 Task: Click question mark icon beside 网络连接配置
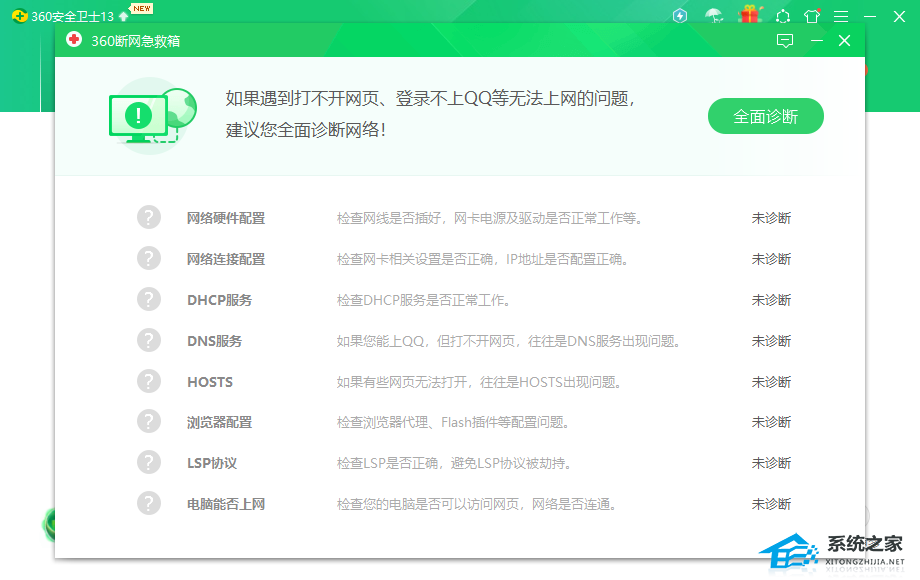point(149,258)
